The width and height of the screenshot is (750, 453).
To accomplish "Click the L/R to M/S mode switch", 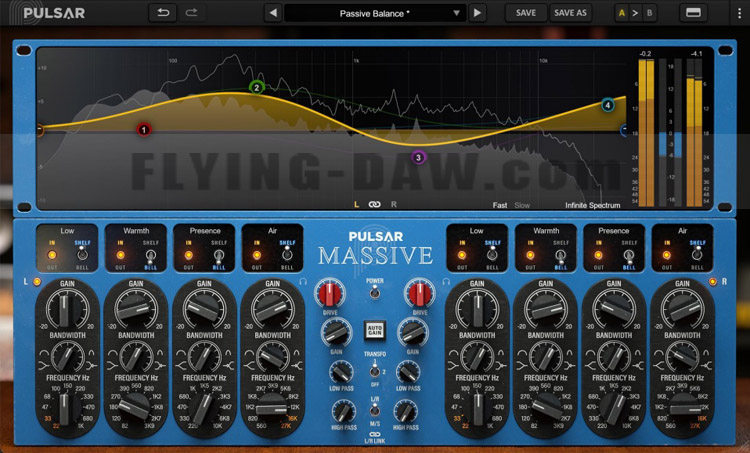I will coord(375,410).
